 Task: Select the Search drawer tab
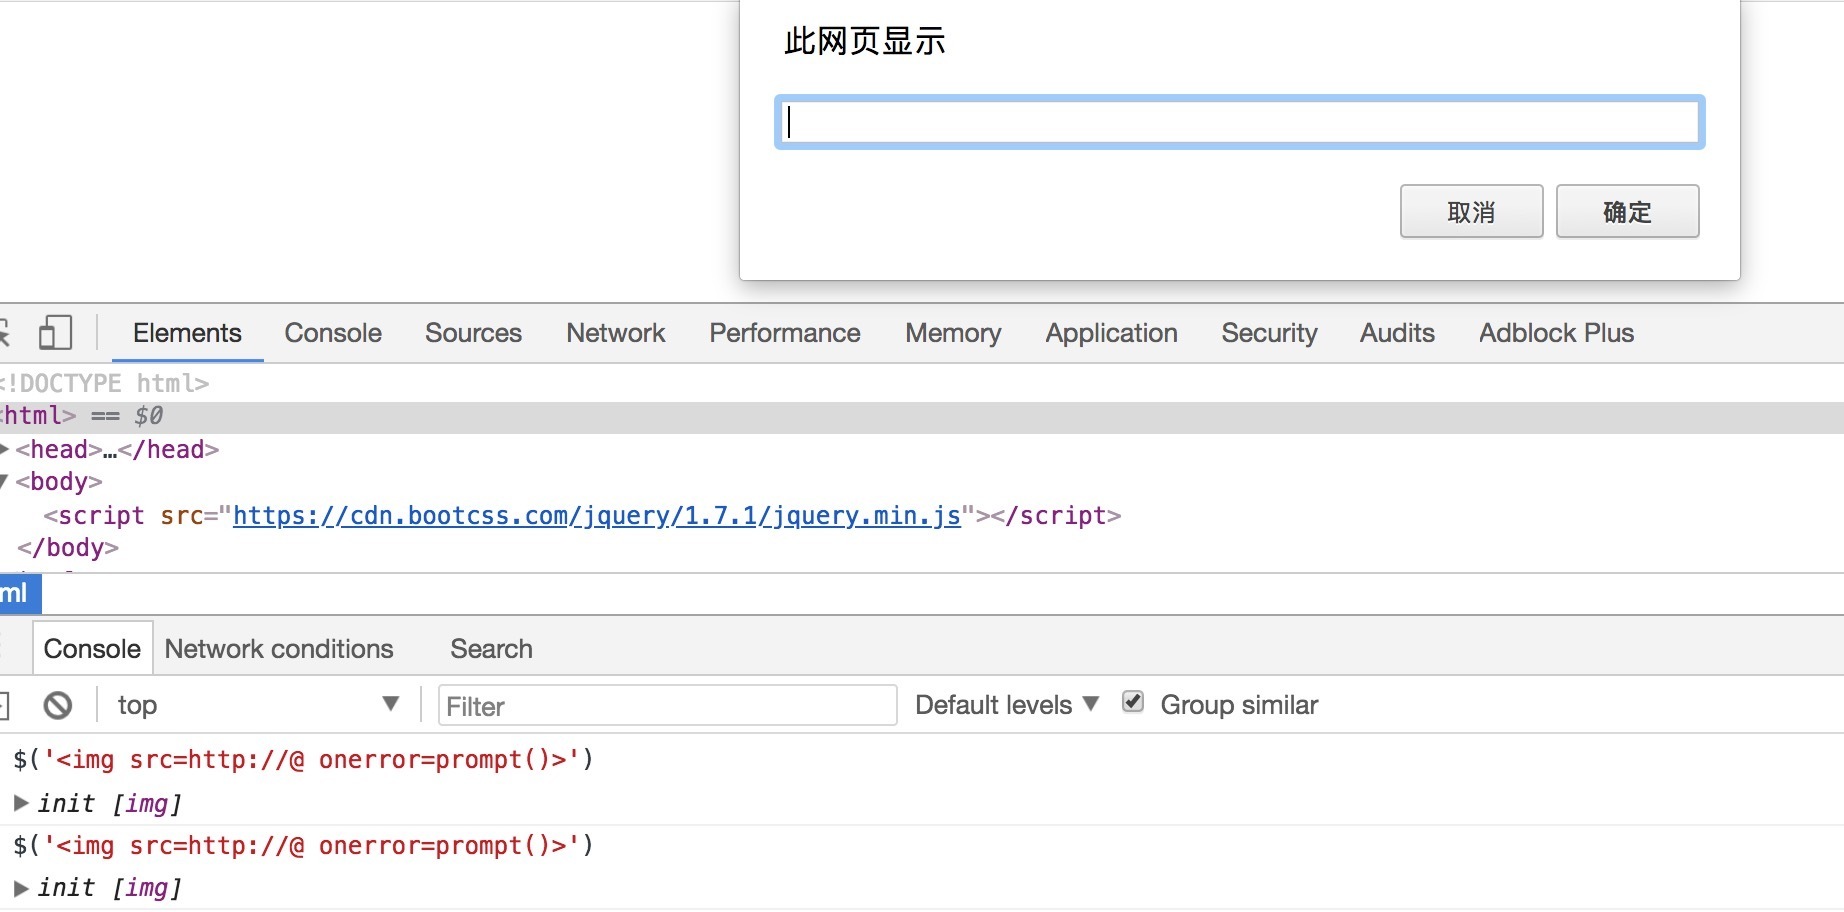[491, 649]
